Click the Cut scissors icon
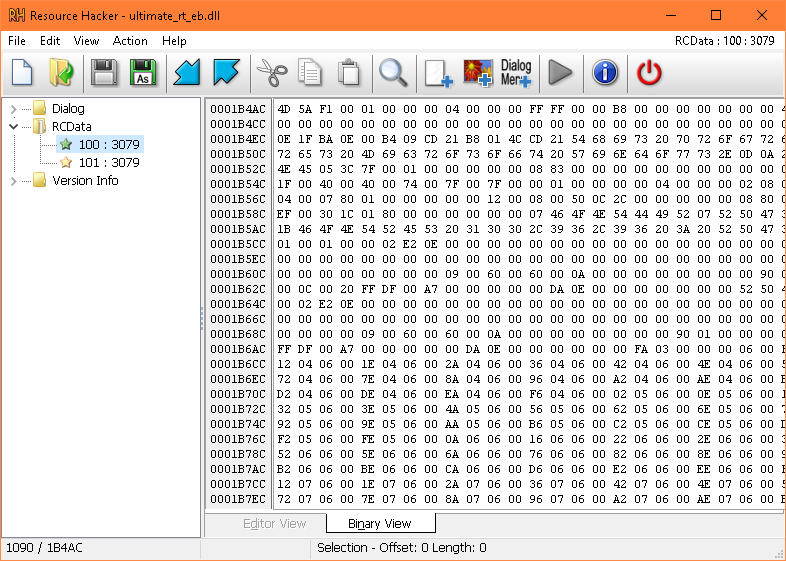This screenshot has height=561, width=786. tap(270, 72)
